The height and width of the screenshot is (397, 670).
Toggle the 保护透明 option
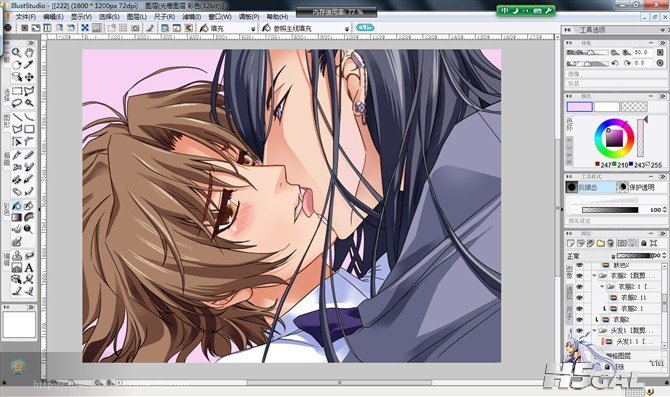click(641, 187)
